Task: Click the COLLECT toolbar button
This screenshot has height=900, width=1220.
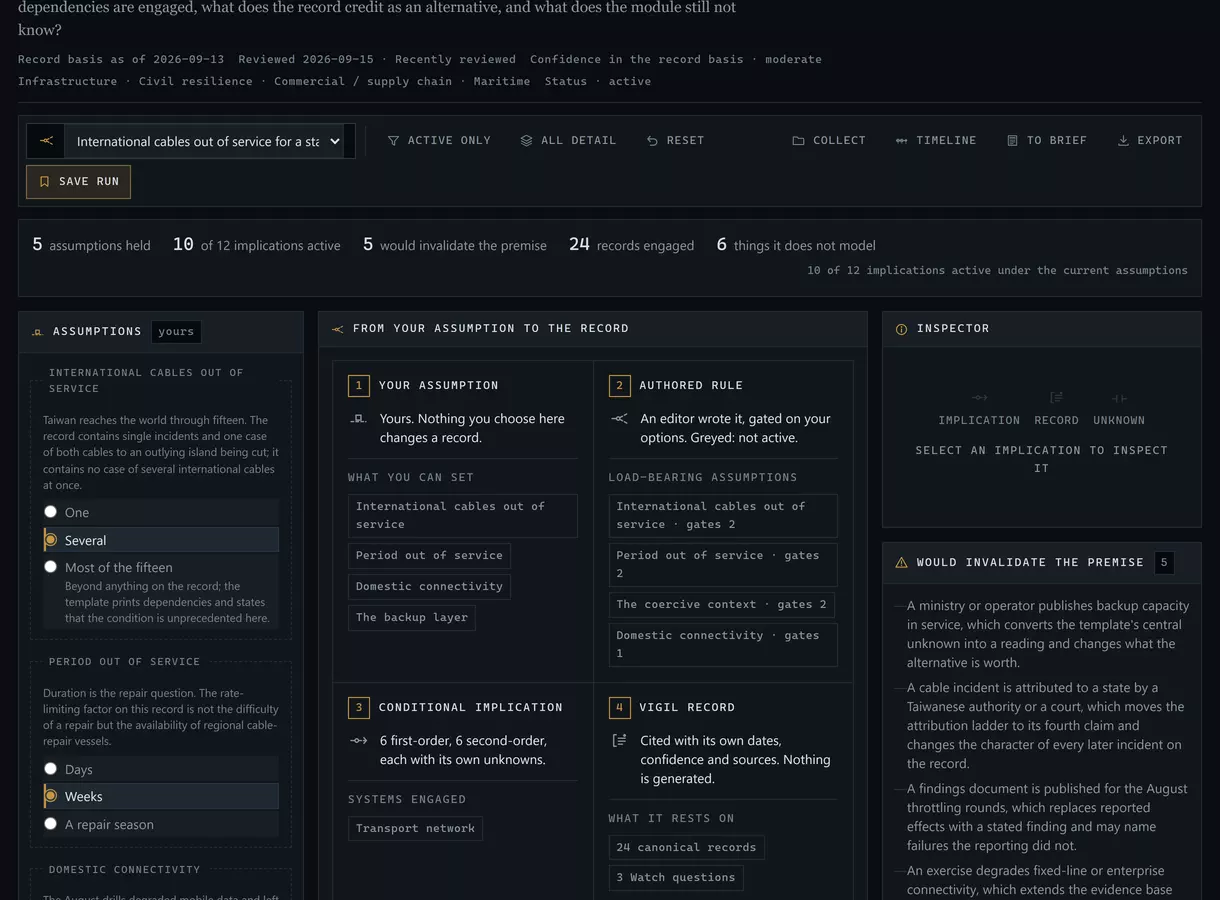Action: click(829, 141)
